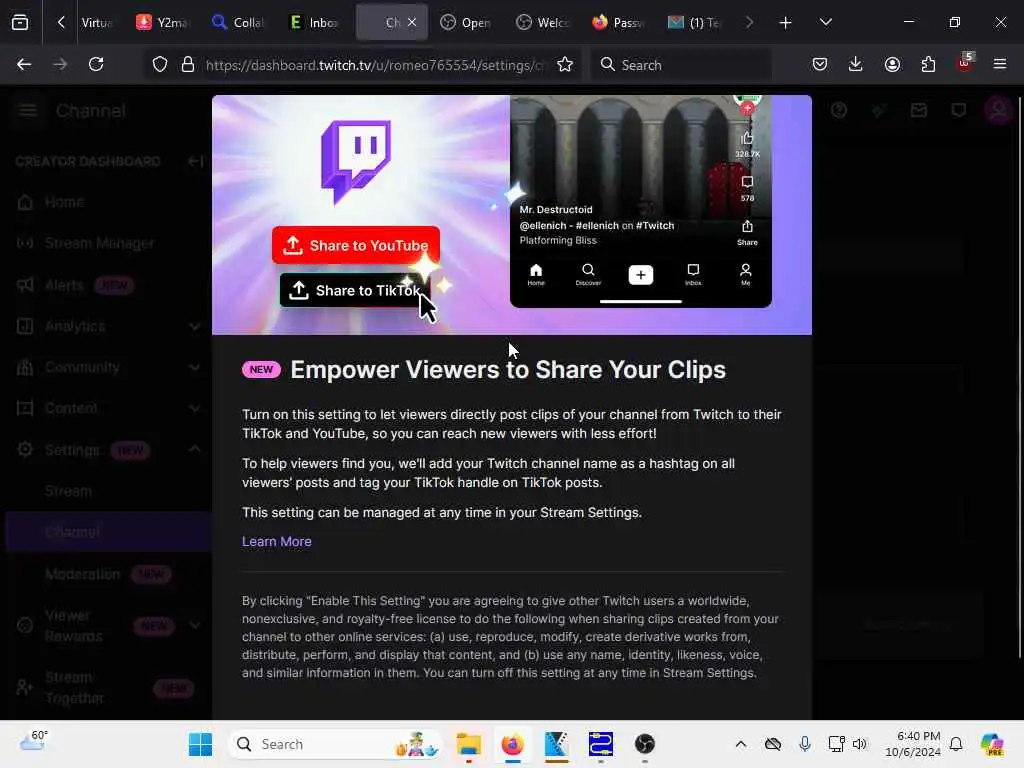Switch to the Open tab
The image size is (1024, 768).
click(x=465, y=22)
